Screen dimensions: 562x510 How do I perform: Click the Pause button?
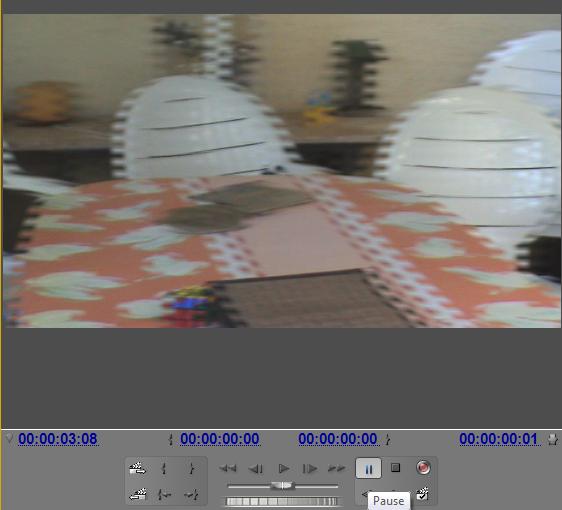pyautogui.click(x=368, y=468)
